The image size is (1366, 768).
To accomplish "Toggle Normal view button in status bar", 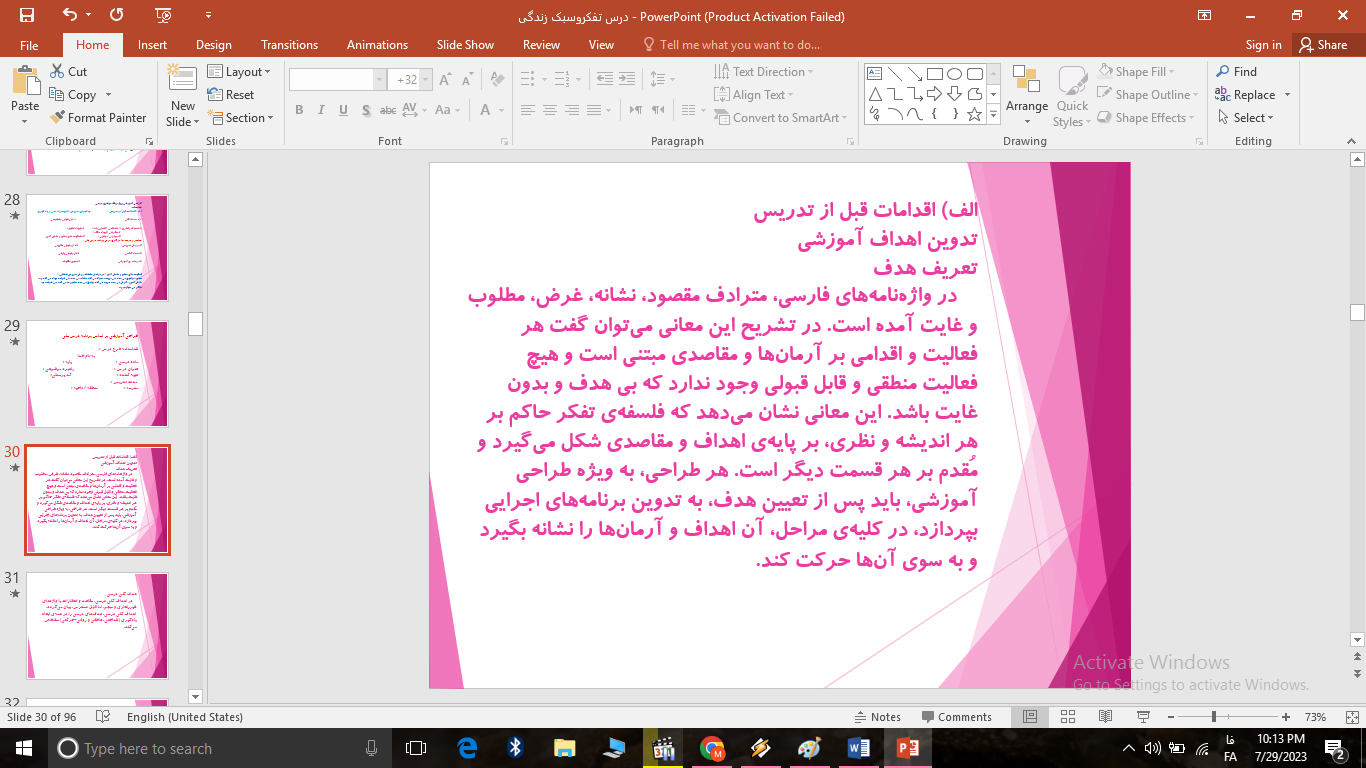I will tap(1030, 717).
